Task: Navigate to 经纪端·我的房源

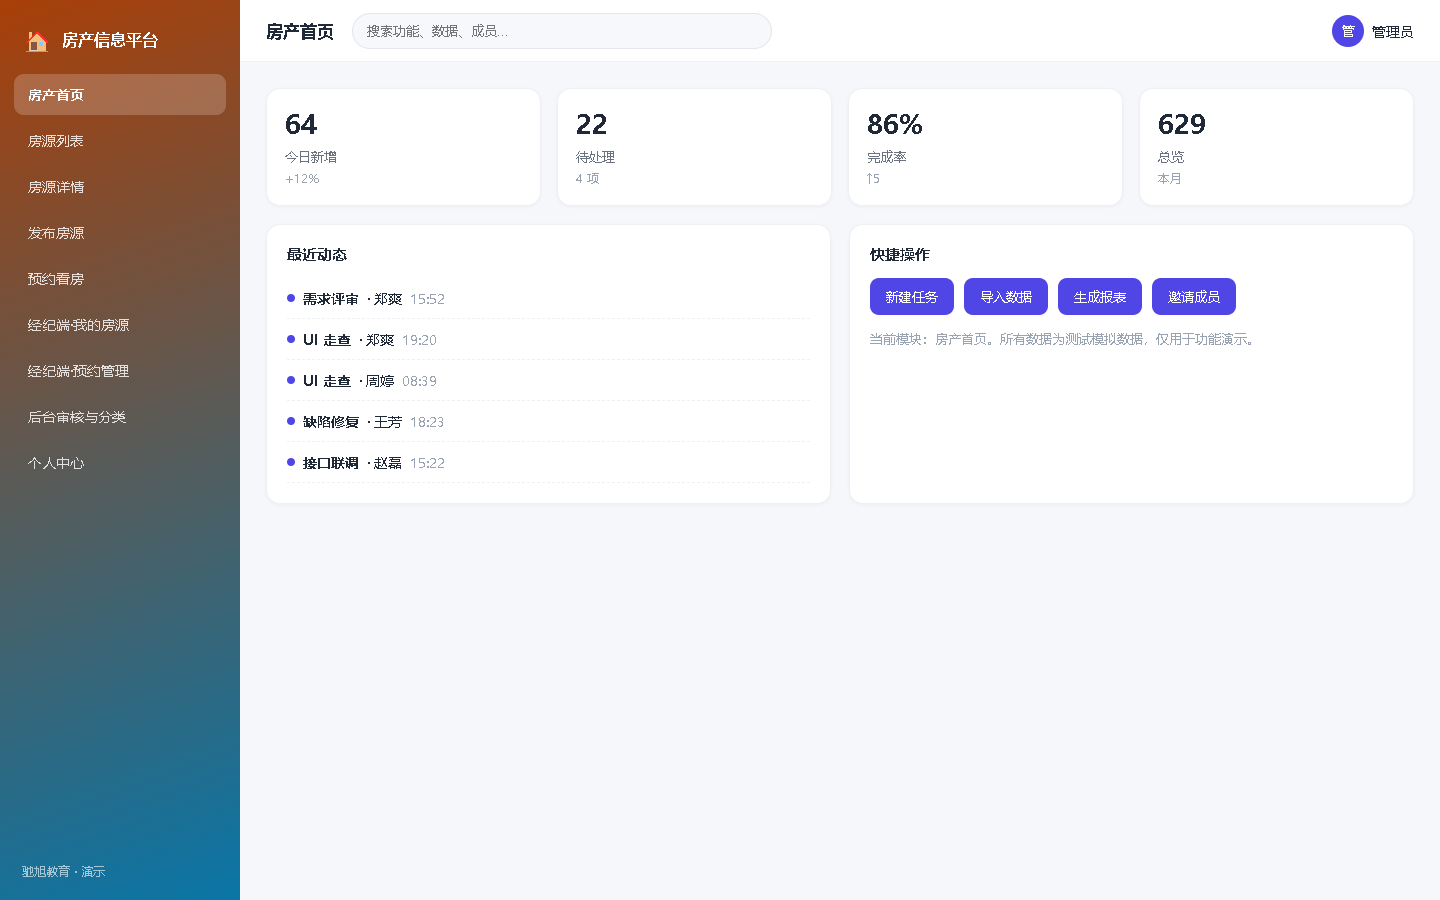Action: click(x=120, y=325)
